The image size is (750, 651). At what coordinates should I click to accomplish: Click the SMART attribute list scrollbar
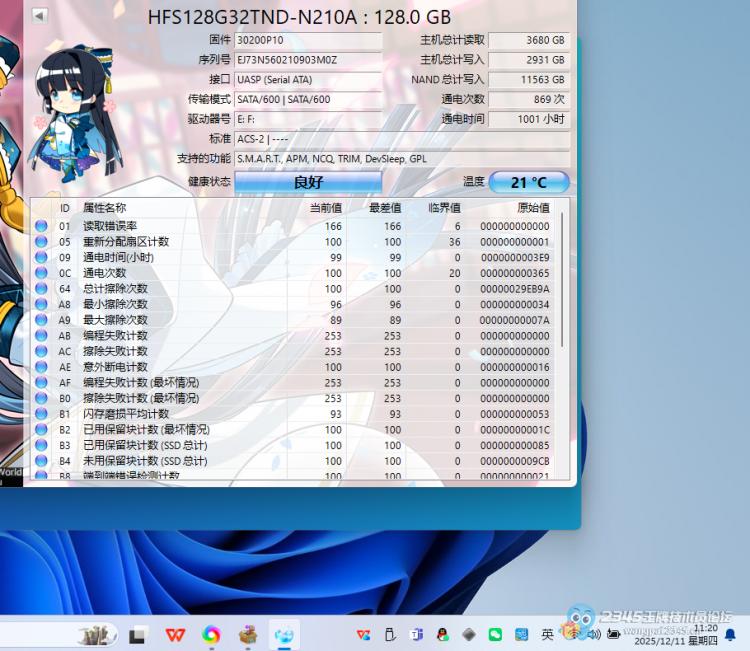coord(561,280)
